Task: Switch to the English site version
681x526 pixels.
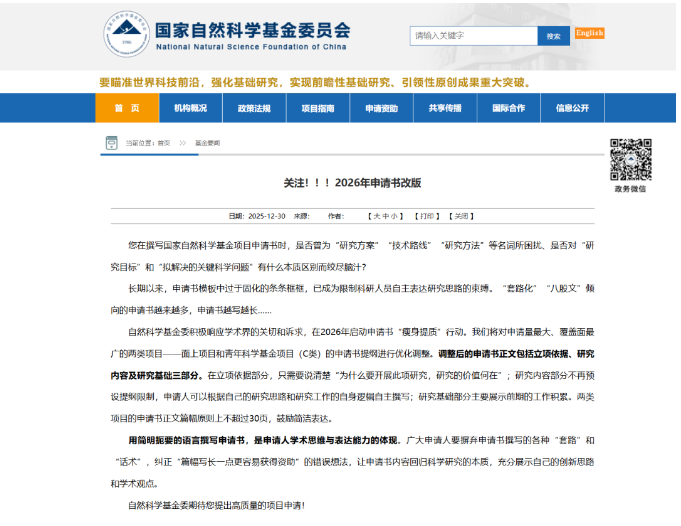Action: tap(589, 33)
